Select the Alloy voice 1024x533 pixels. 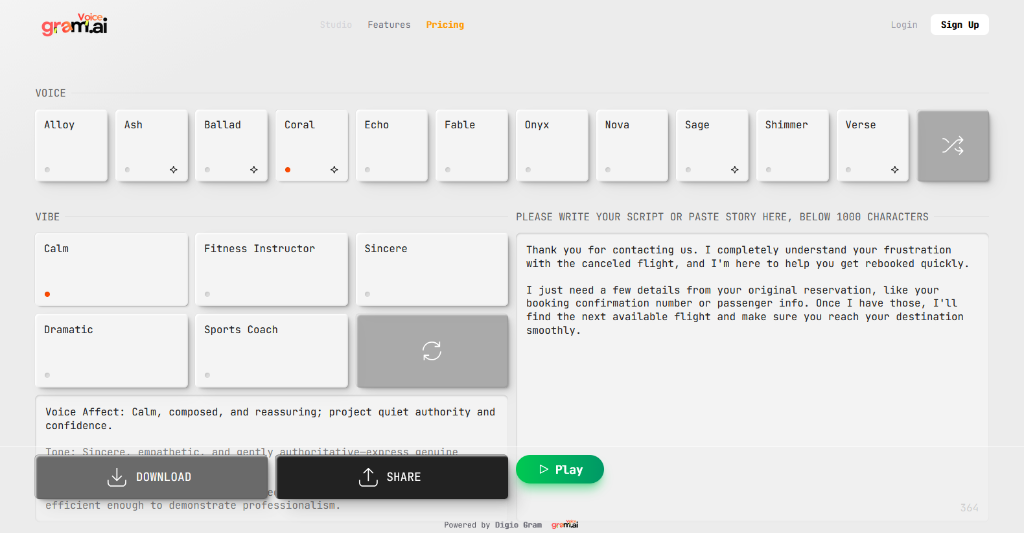71,145
